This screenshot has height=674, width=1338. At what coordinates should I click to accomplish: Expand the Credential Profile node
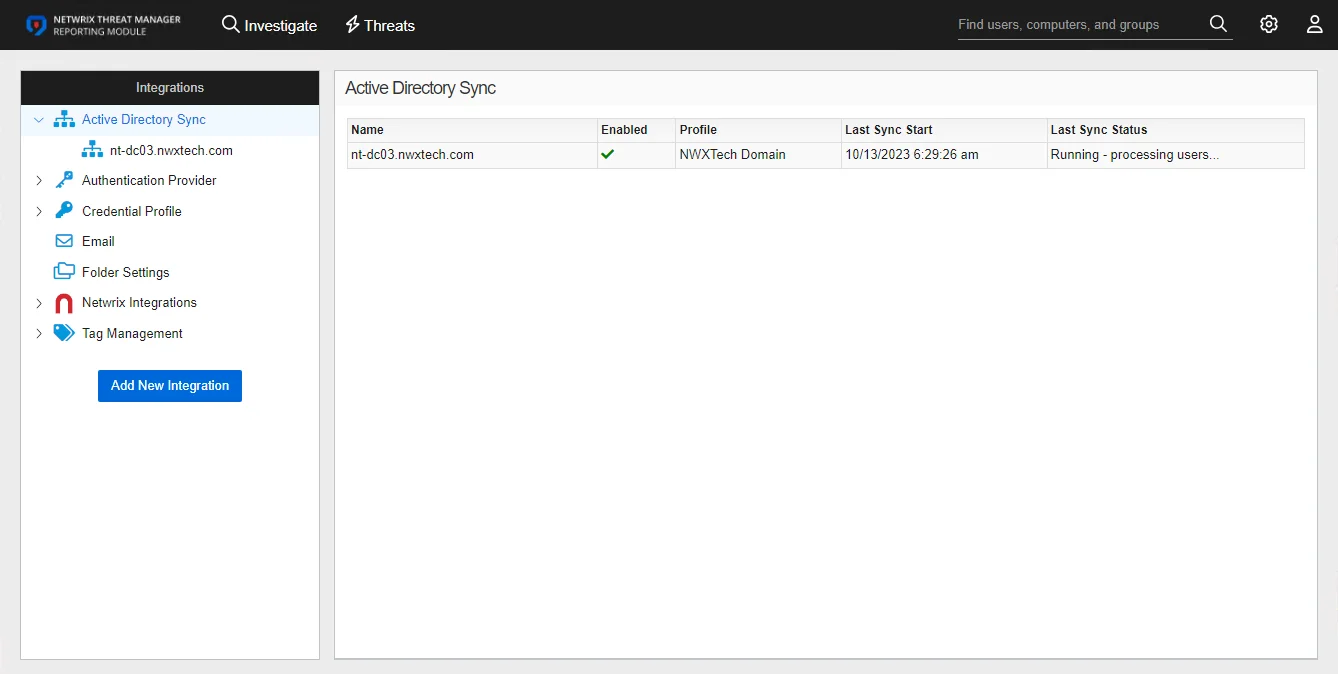39,211
